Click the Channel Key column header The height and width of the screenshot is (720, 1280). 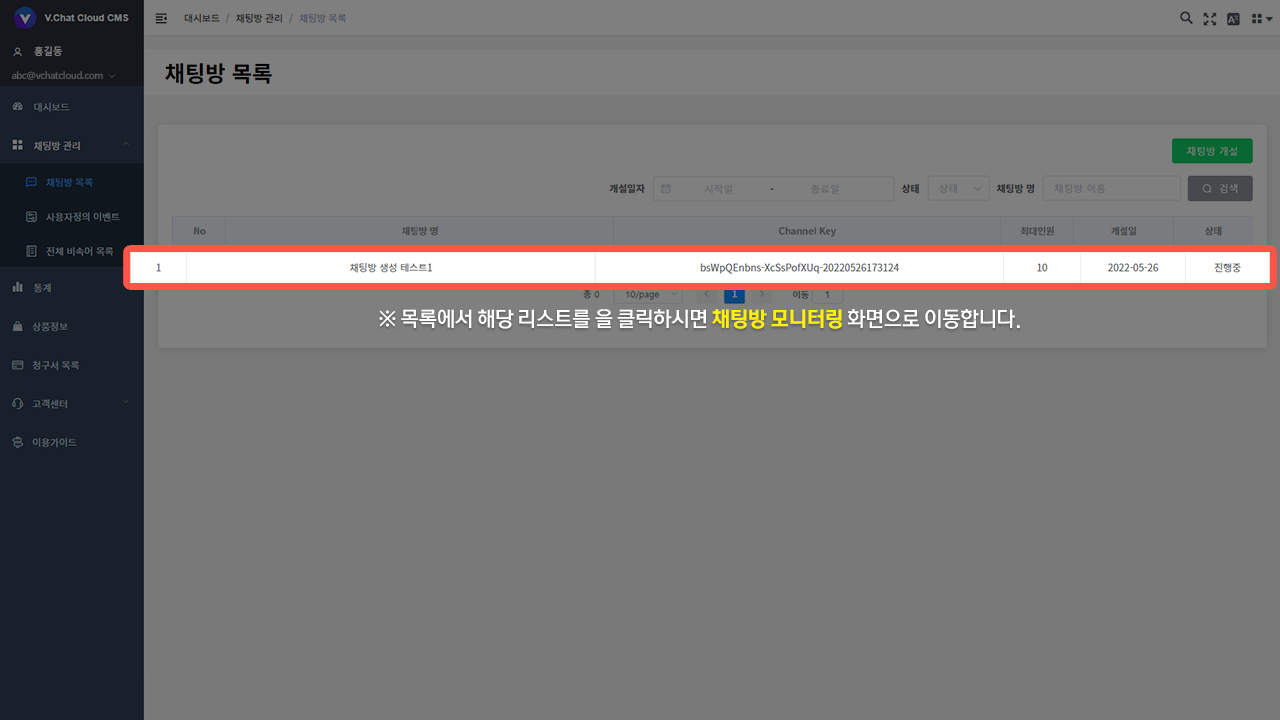tap(807, 231)
